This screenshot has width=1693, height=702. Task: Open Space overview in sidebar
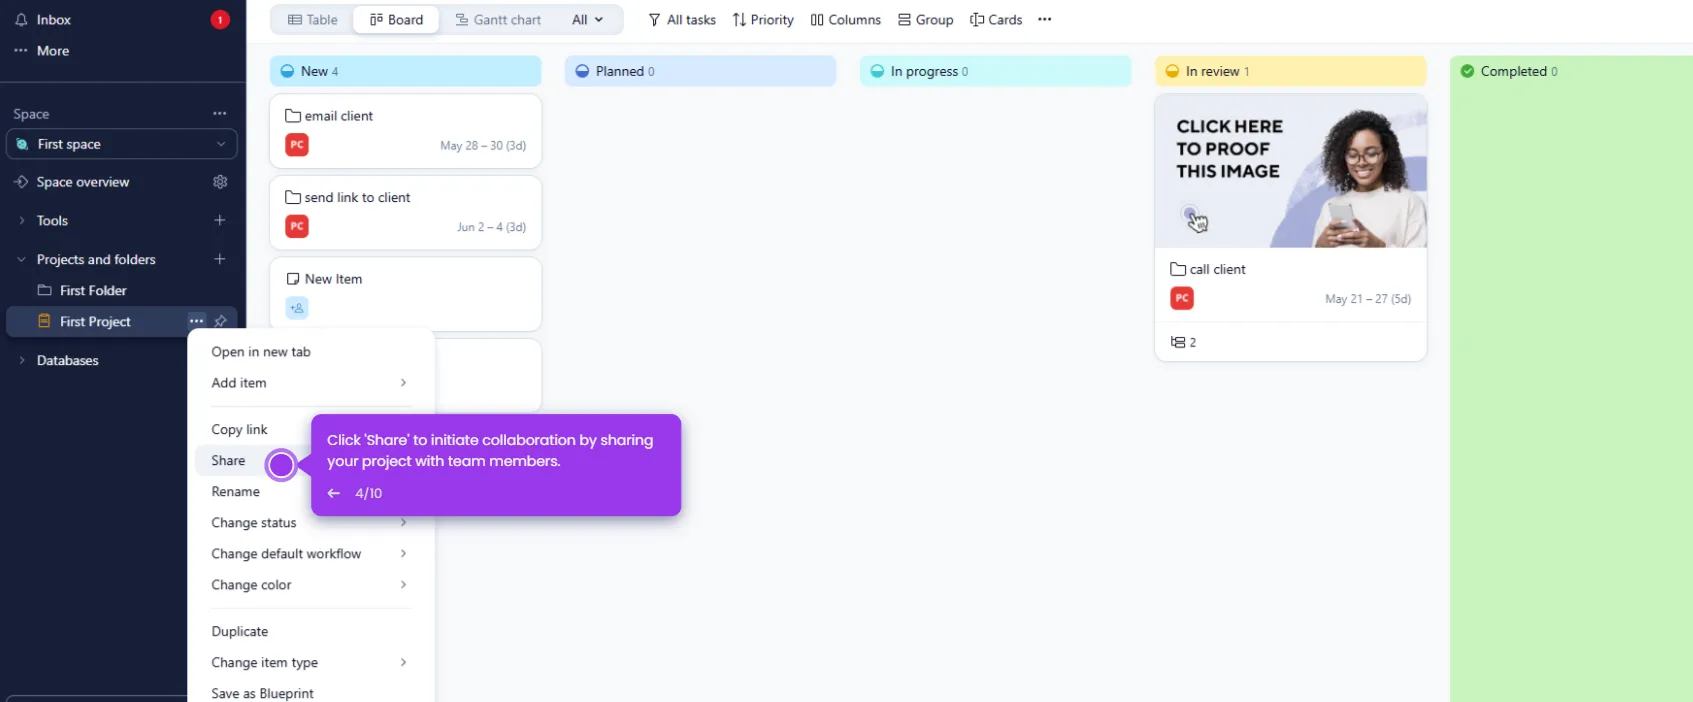coord(83,182)
